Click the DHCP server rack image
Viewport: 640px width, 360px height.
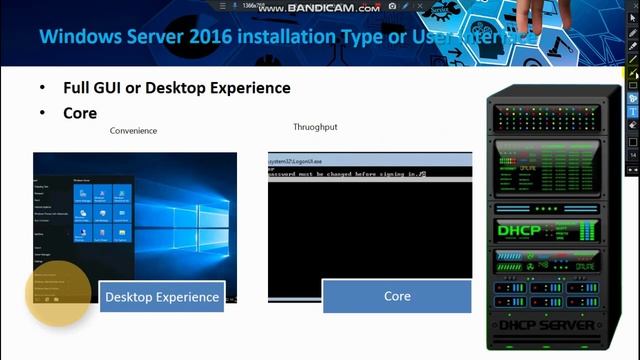(554, 217)
